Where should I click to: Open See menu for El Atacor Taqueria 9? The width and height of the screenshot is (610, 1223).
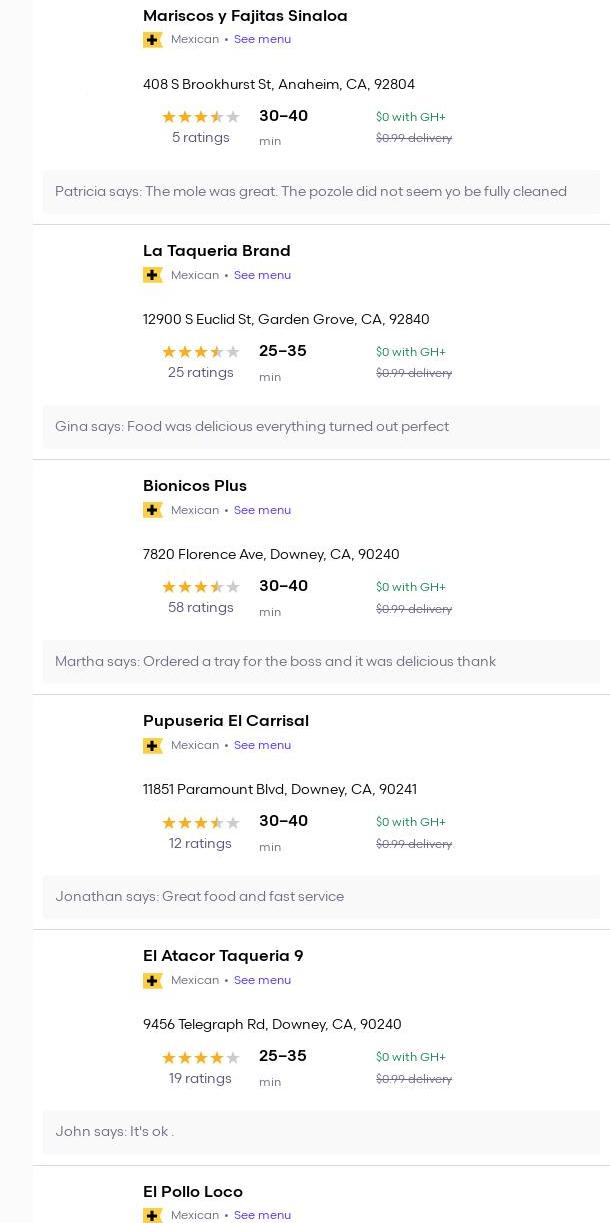[x=262, y=980]
